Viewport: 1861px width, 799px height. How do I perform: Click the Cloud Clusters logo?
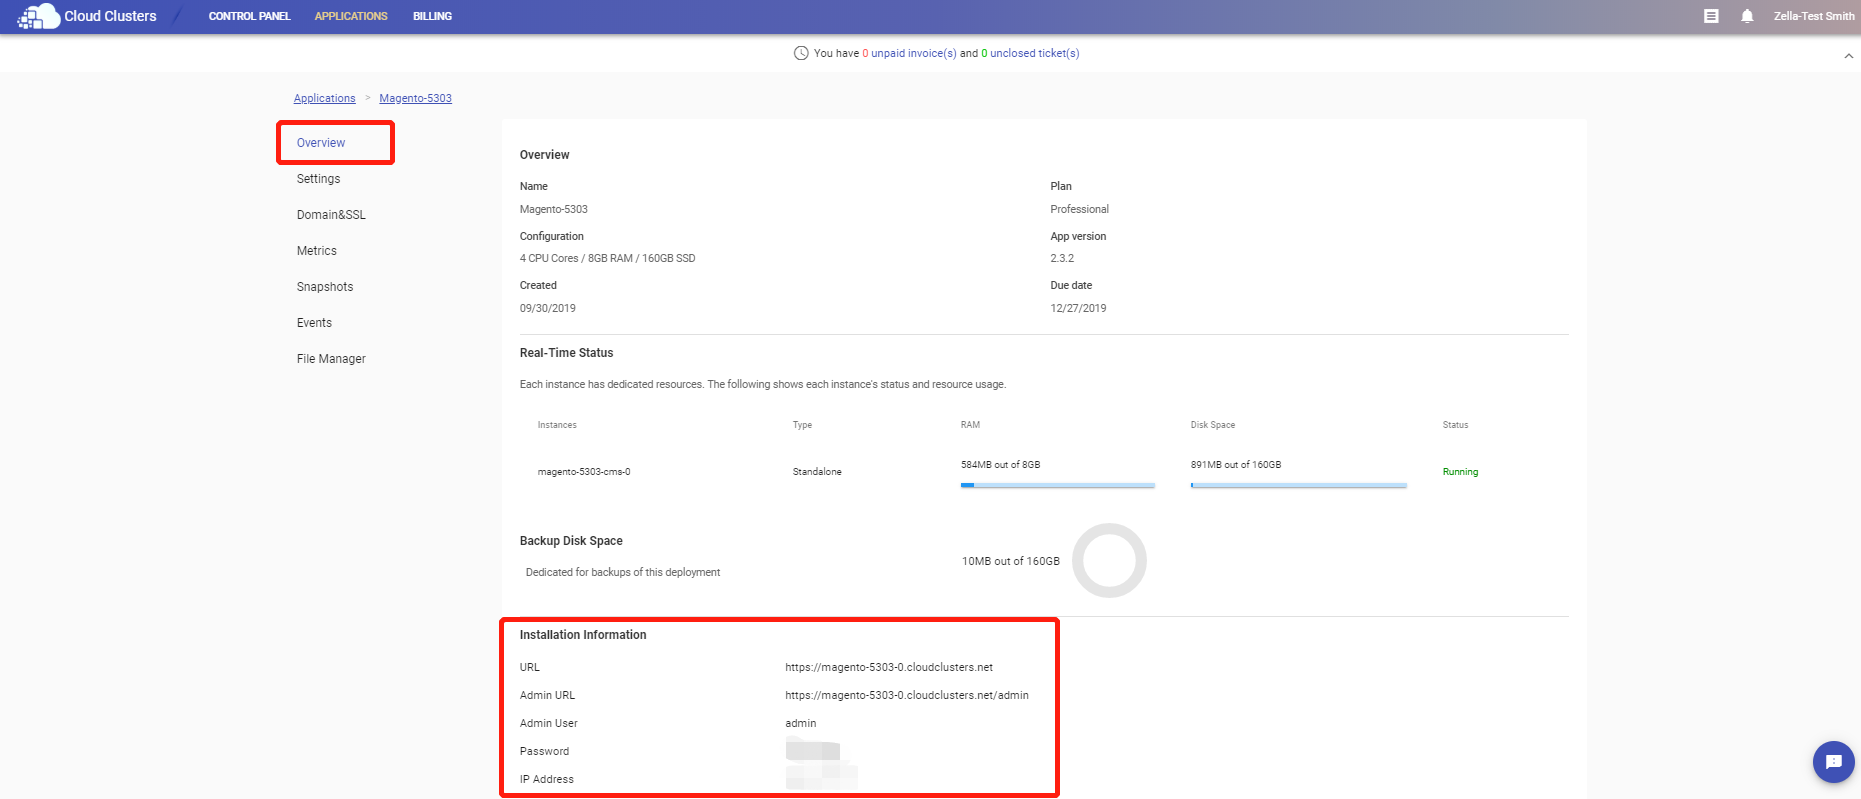point(88,16)
